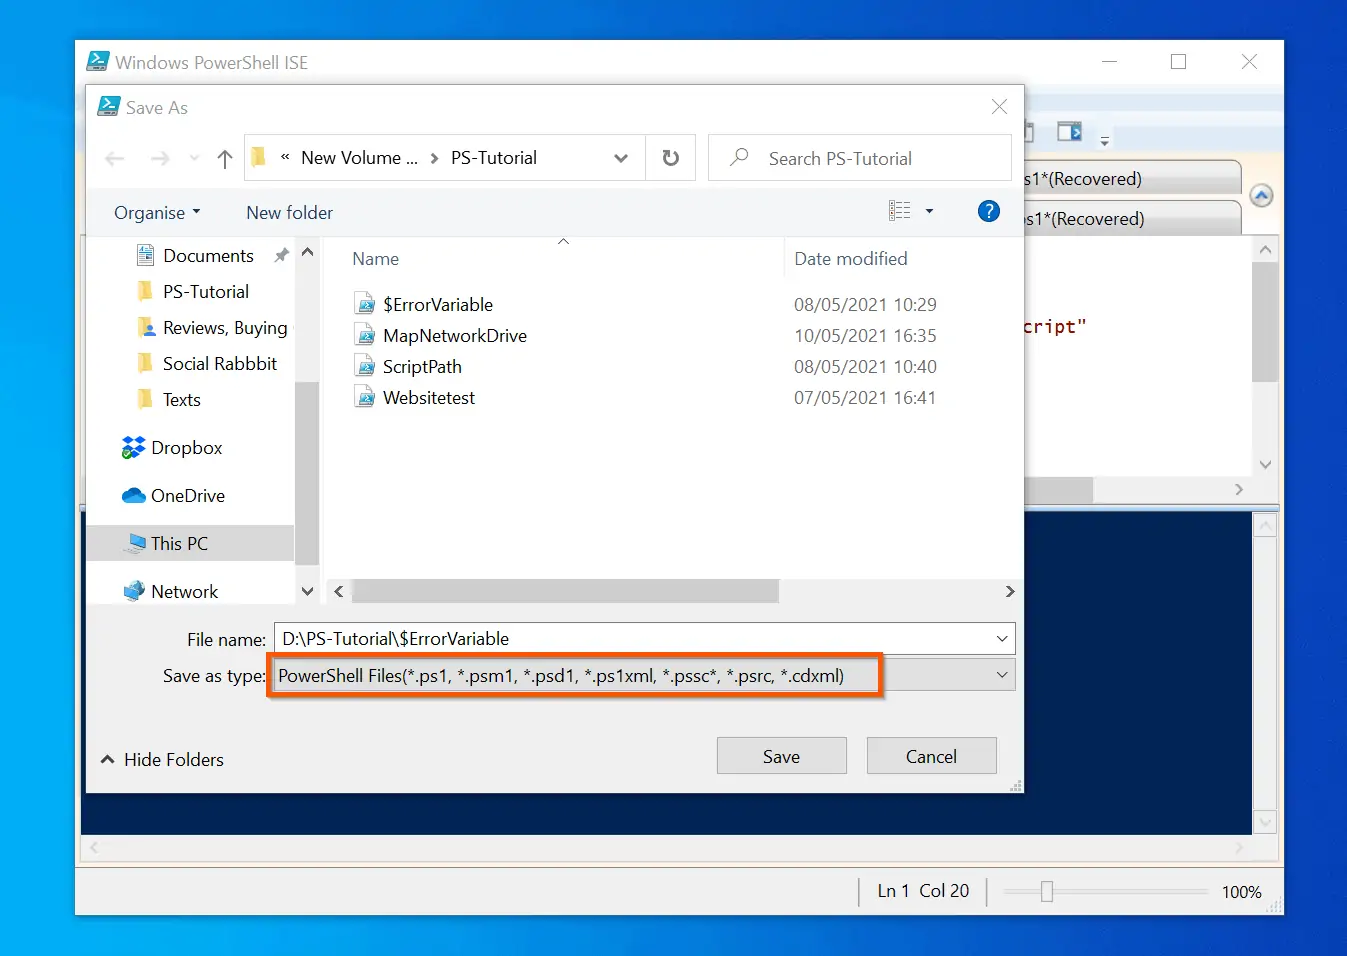Click the 10/05/2021 16:35 date cell
The width and height of the screenshot is (1347, 956).
click(865, 336)
